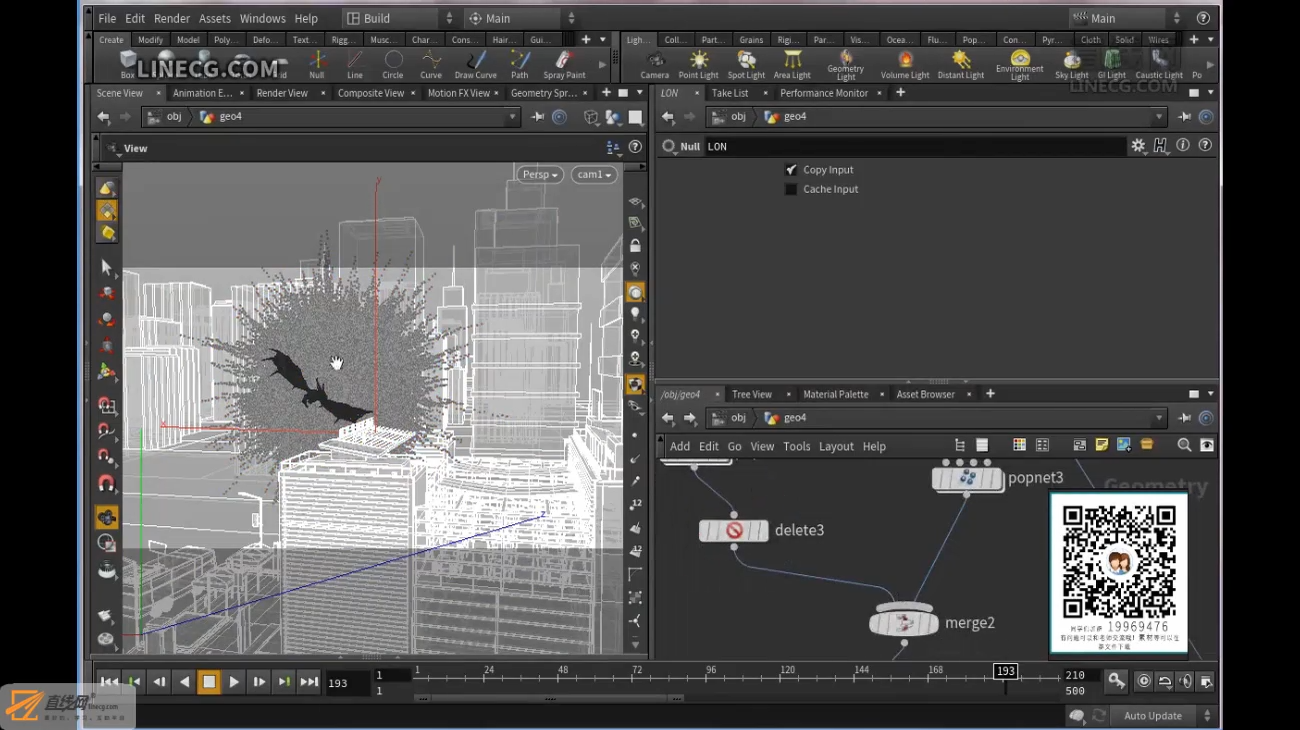
Task: Switch to the Material Palette tab
Action: [836, 394]
